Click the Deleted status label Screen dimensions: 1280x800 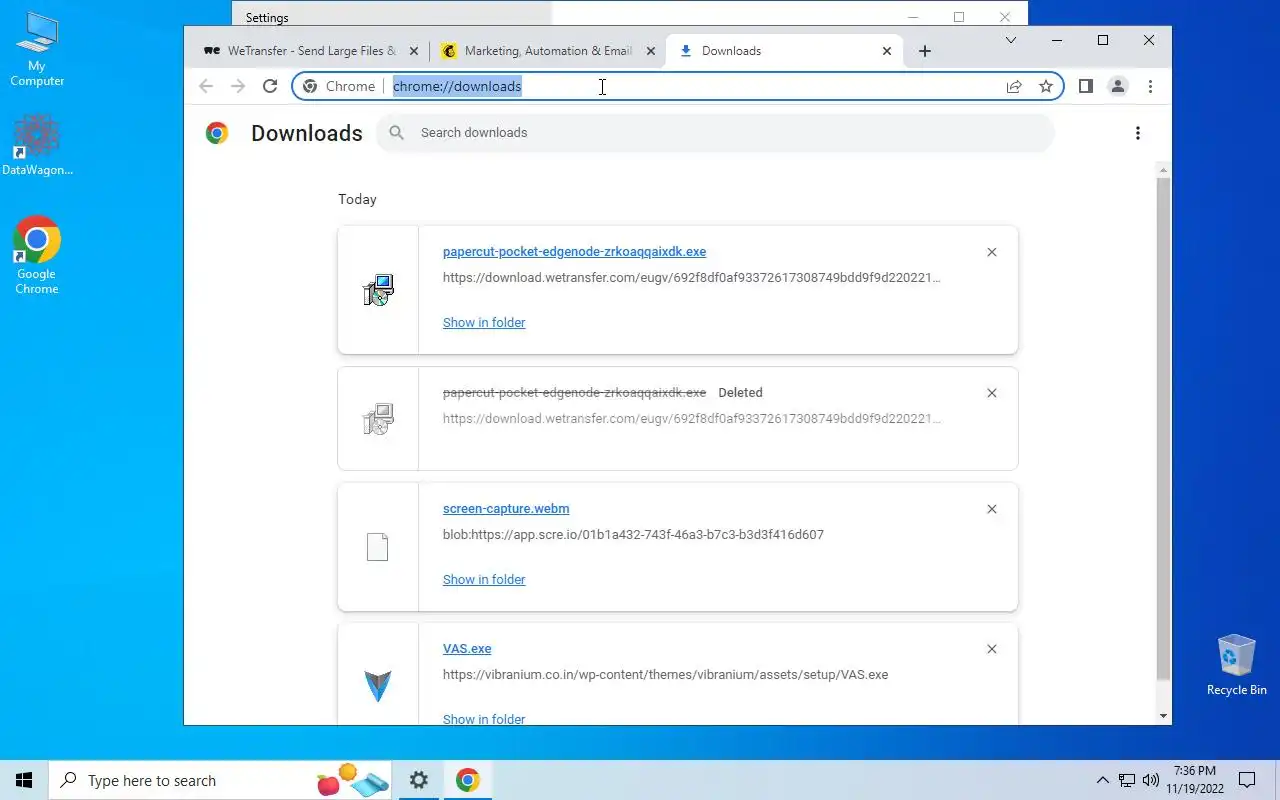[740, 393]
